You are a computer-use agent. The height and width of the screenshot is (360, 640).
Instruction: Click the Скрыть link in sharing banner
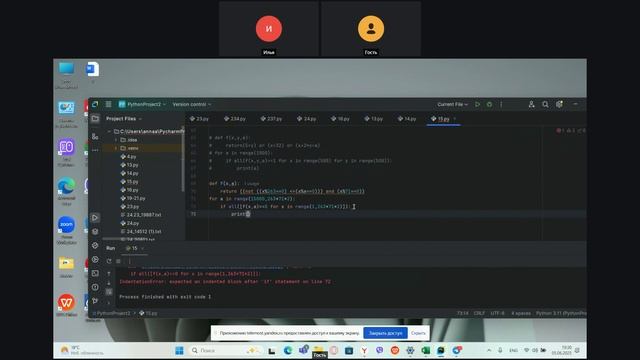(418, 333)
